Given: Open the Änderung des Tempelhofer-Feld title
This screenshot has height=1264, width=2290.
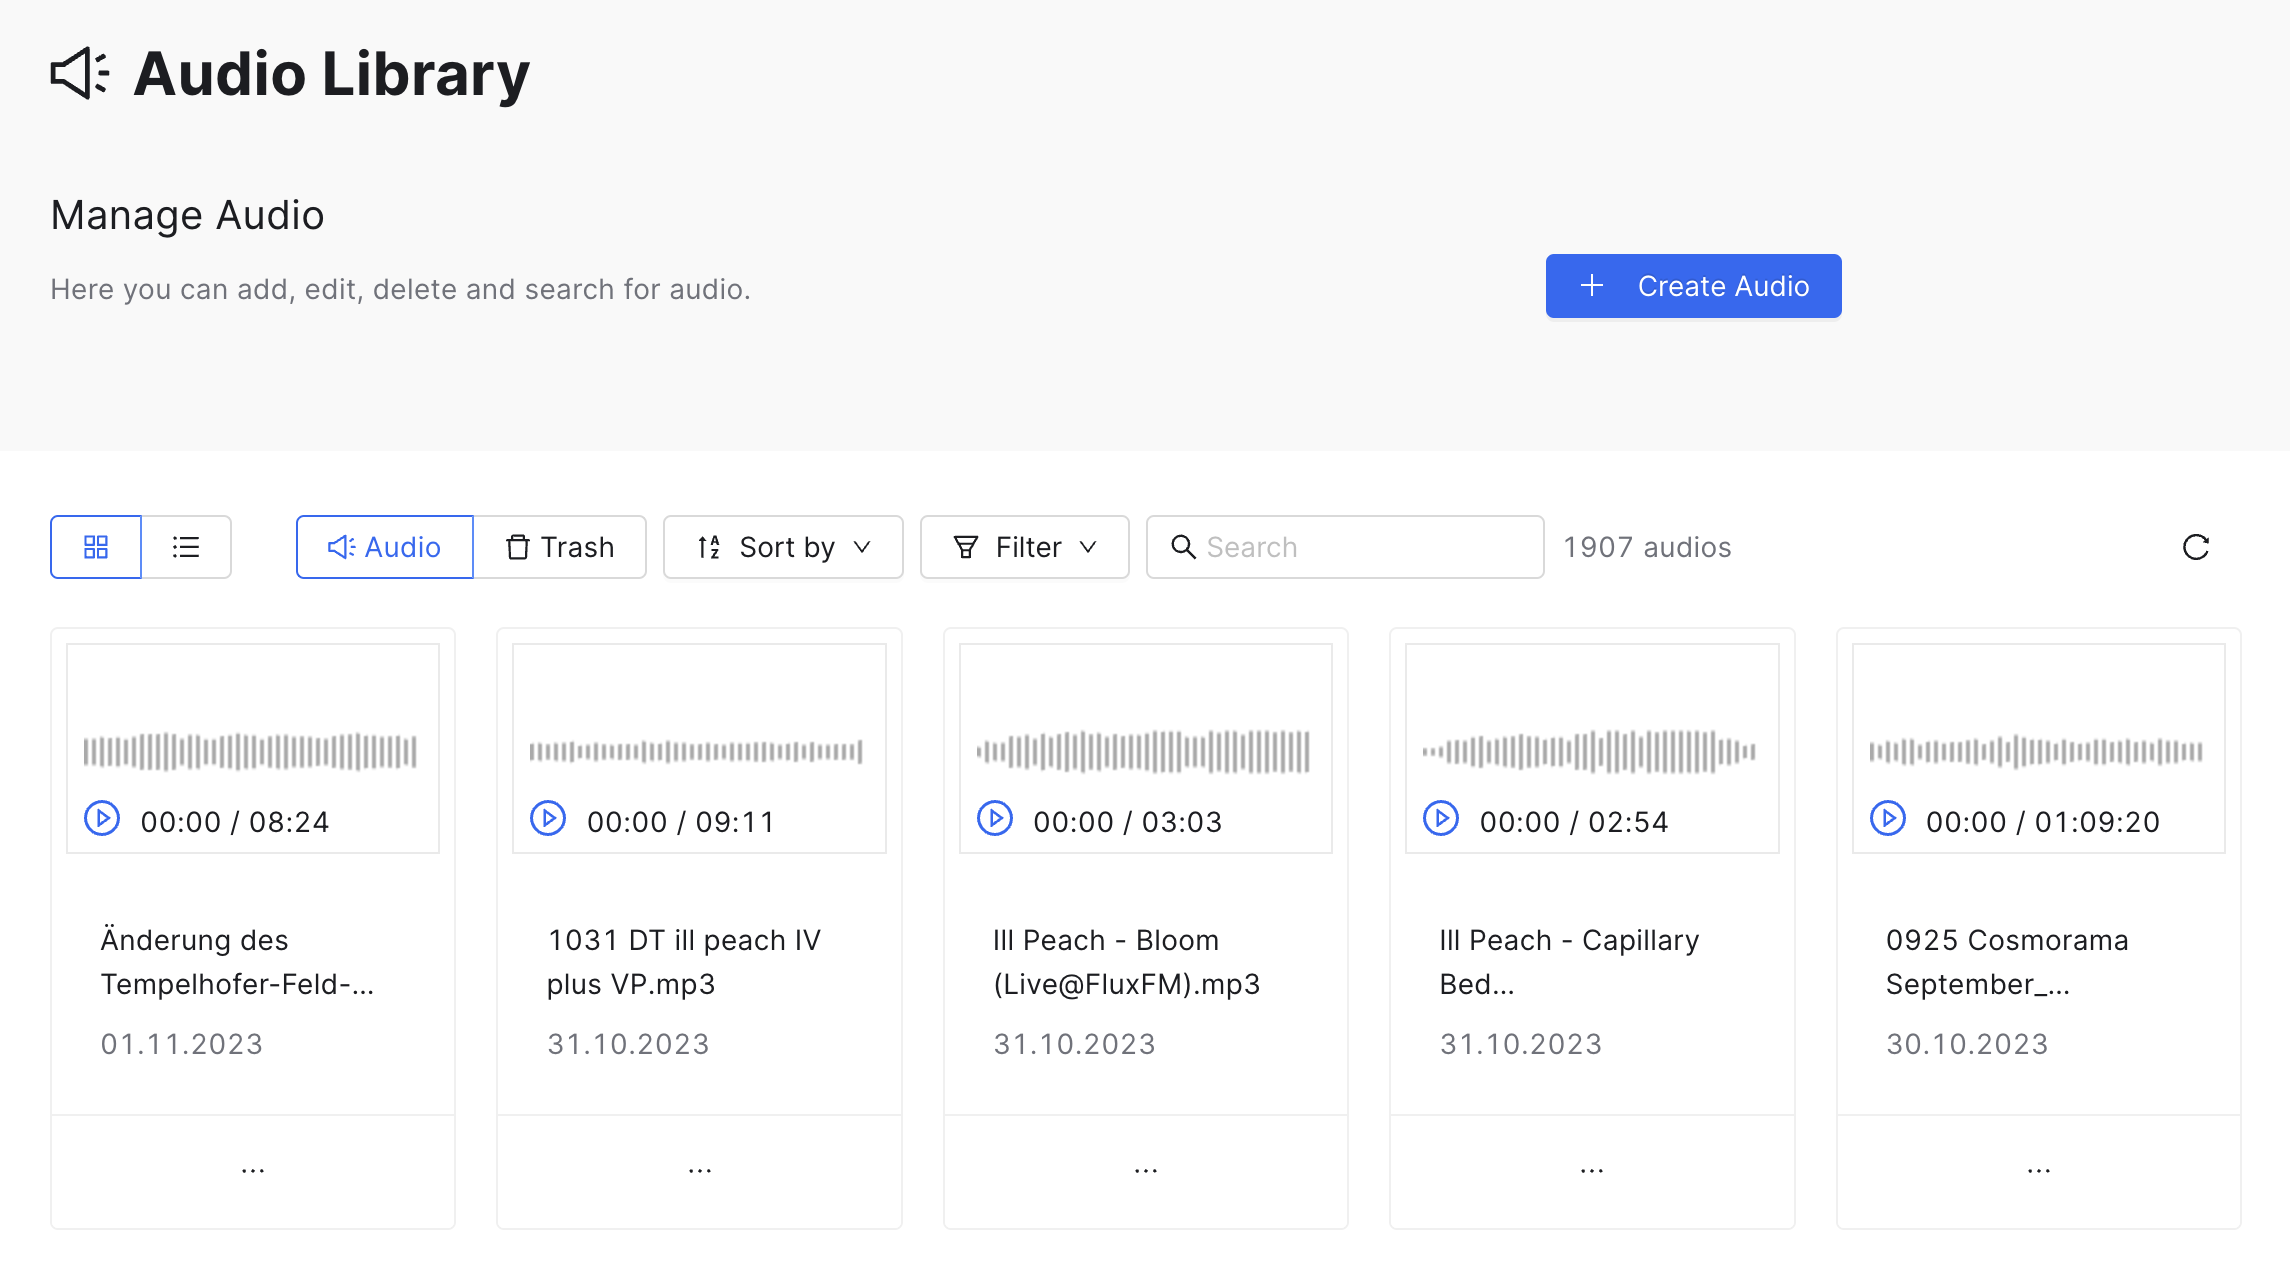Looking at the screenshot, I should tap(238, 962).
